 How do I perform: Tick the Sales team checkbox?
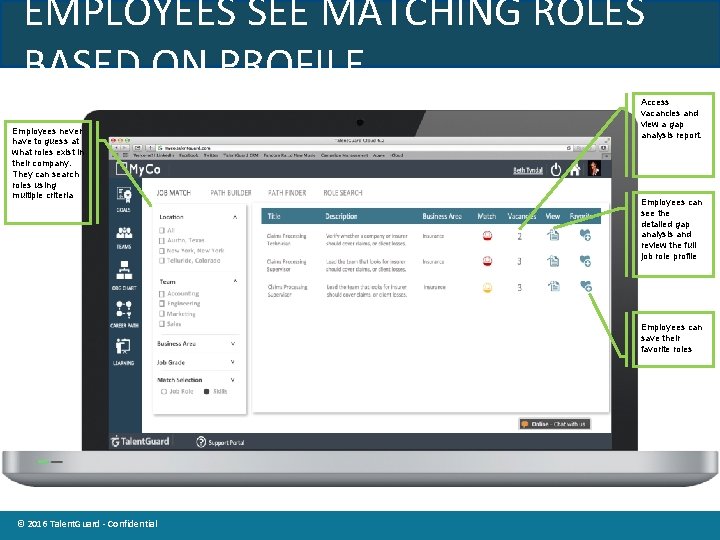(162, 324)
